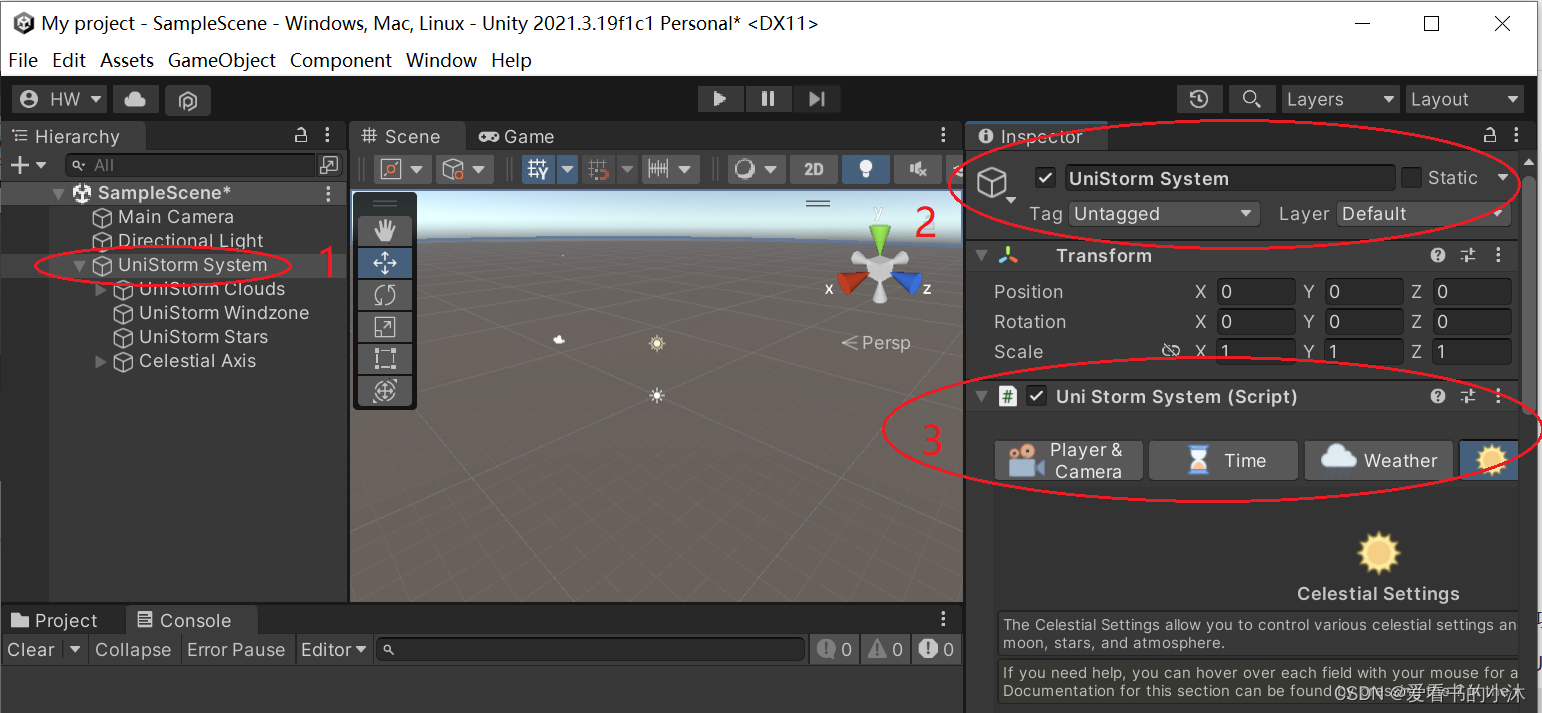Open the GameObject menu
1542x713 pixels.
(x=222, y=60)
